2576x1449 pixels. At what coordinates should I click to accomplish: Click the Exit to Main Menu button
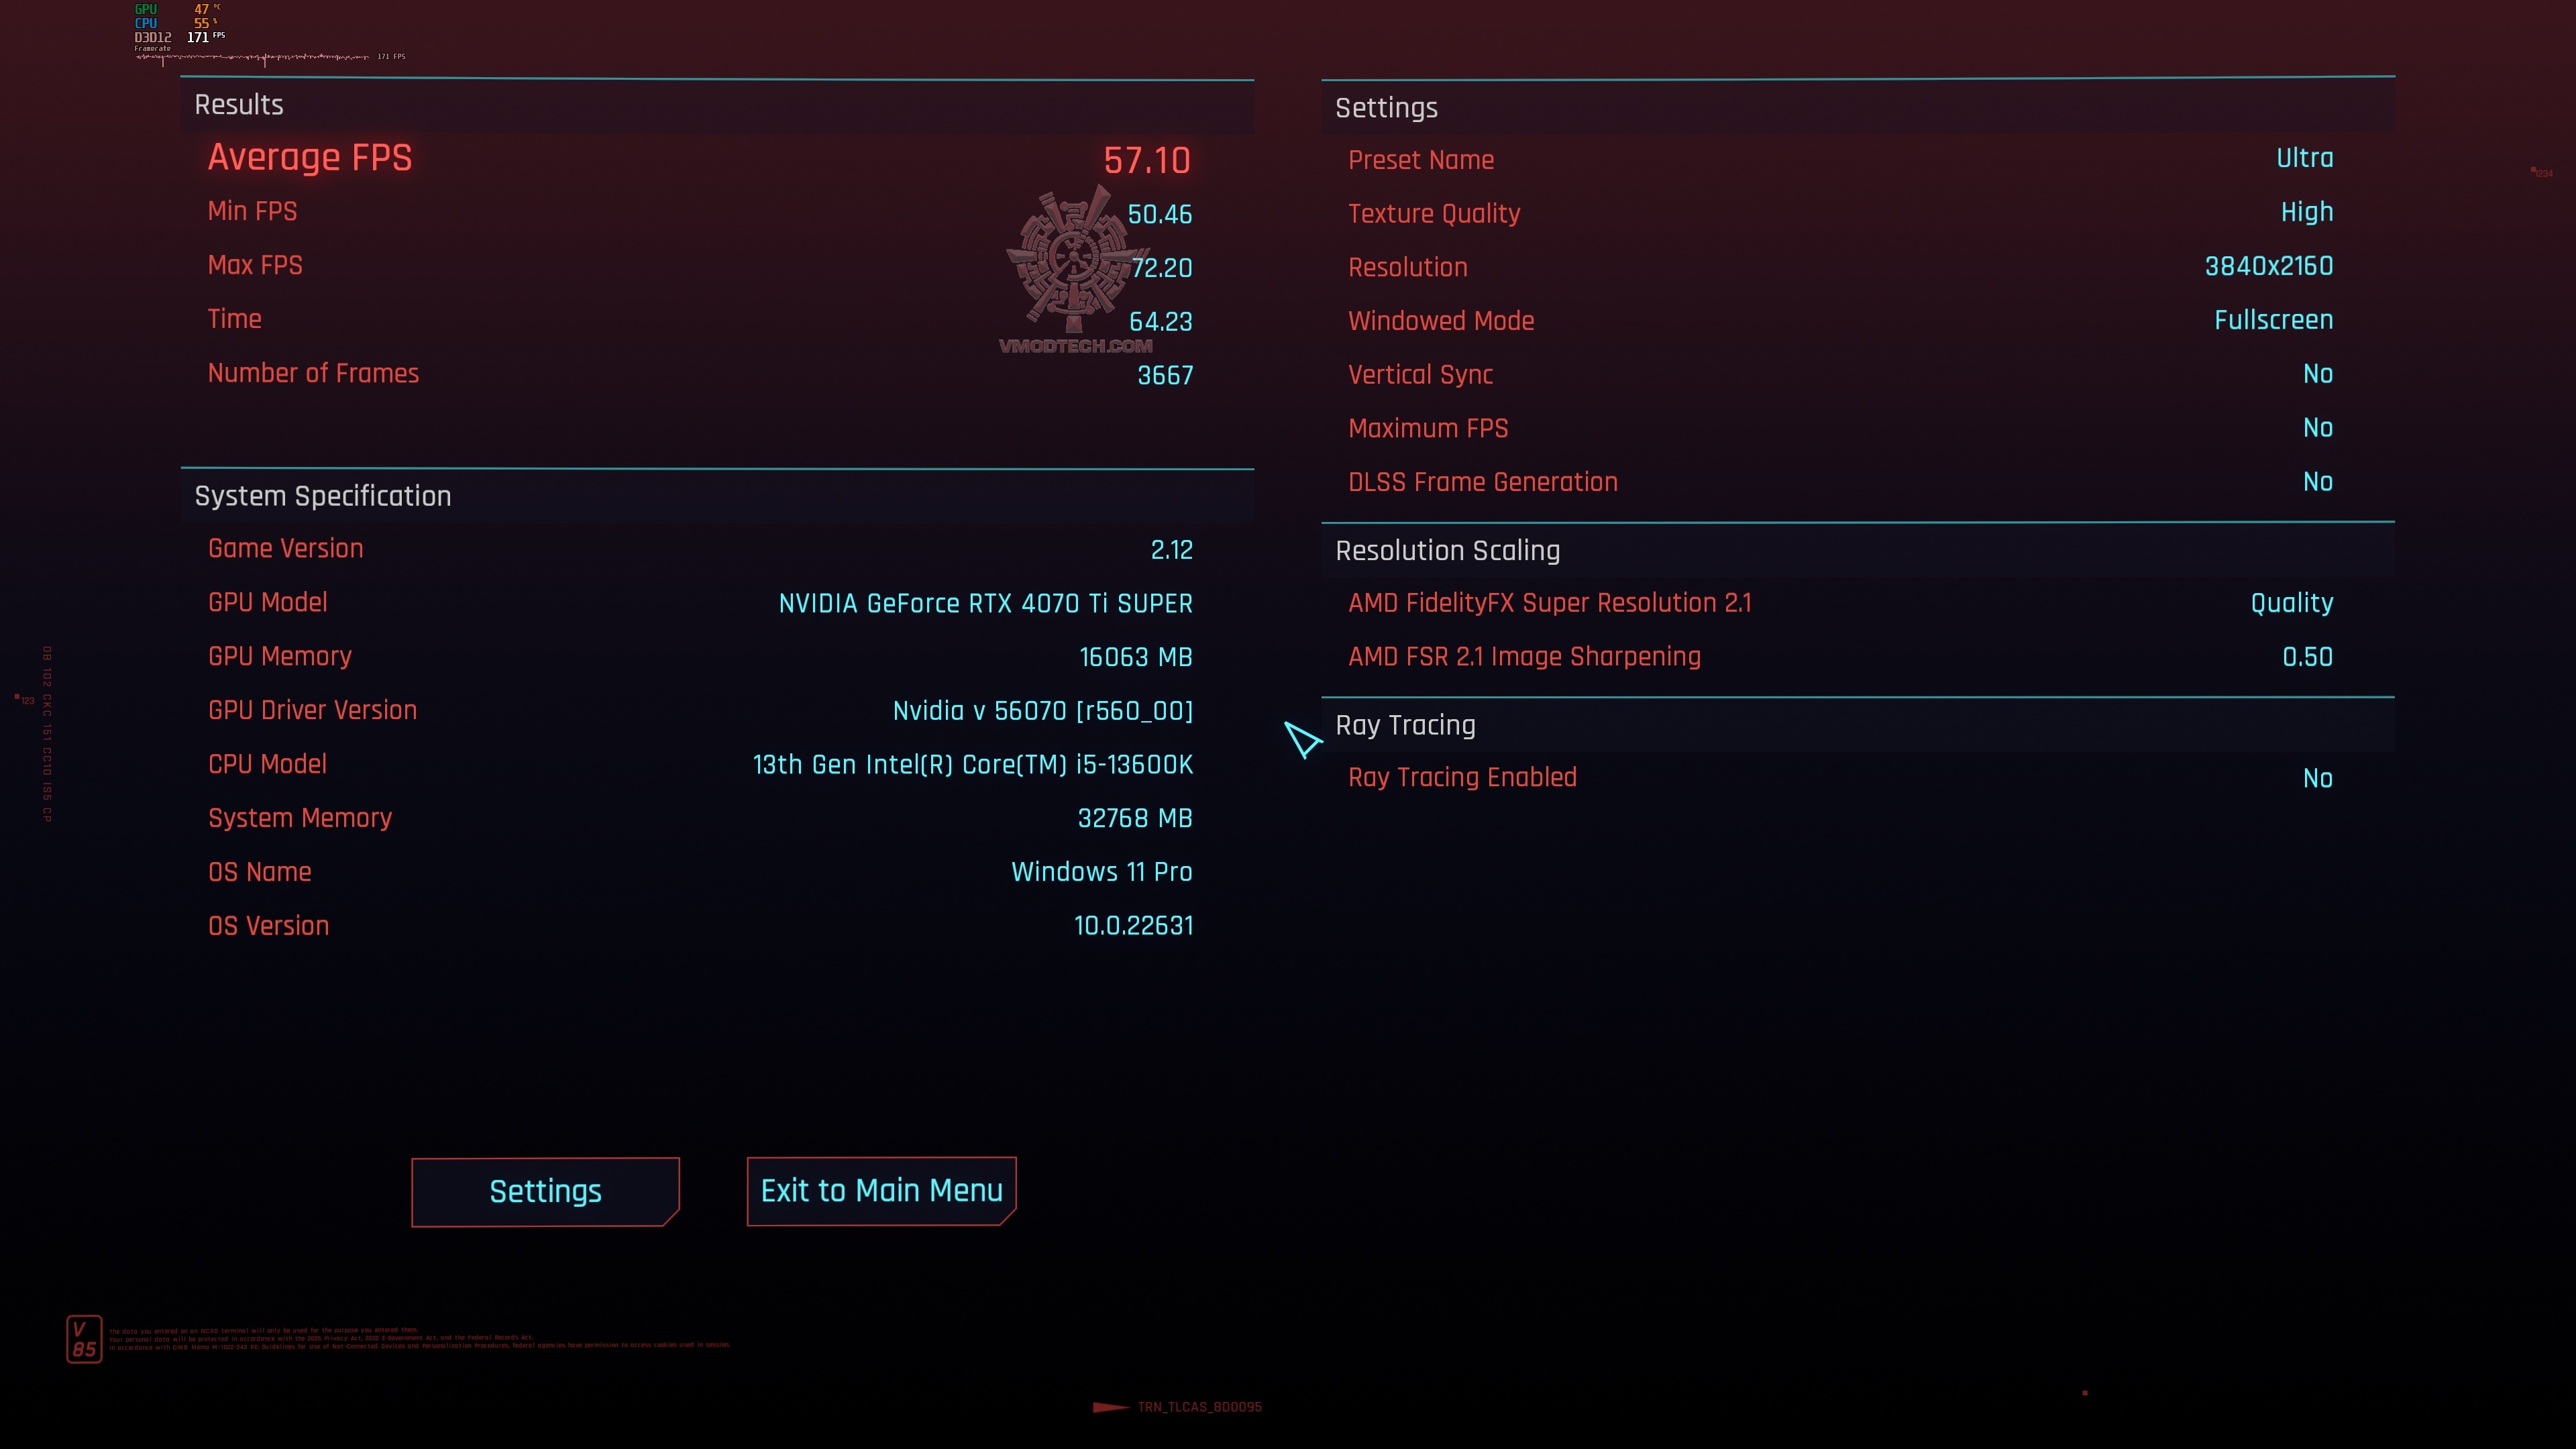(881, 1189)
